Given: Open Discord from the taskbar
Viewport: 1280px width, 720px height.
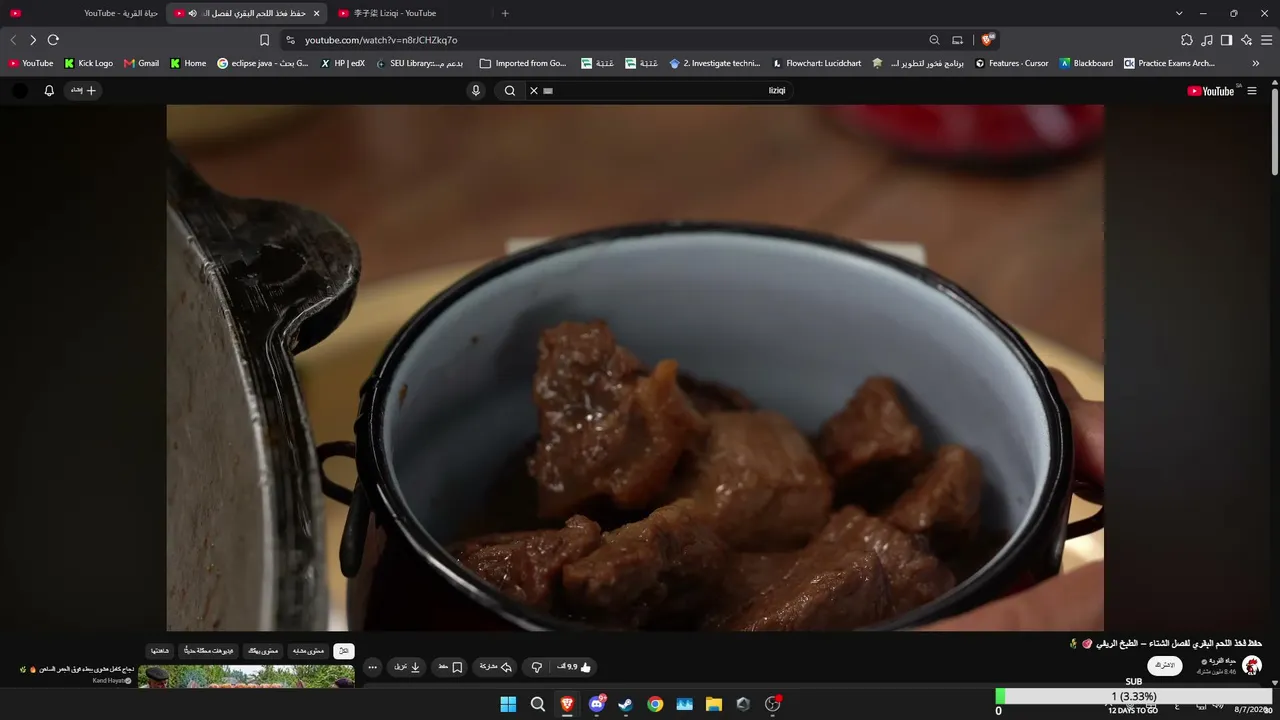Looking at the screenshot, I should [597, 704].
